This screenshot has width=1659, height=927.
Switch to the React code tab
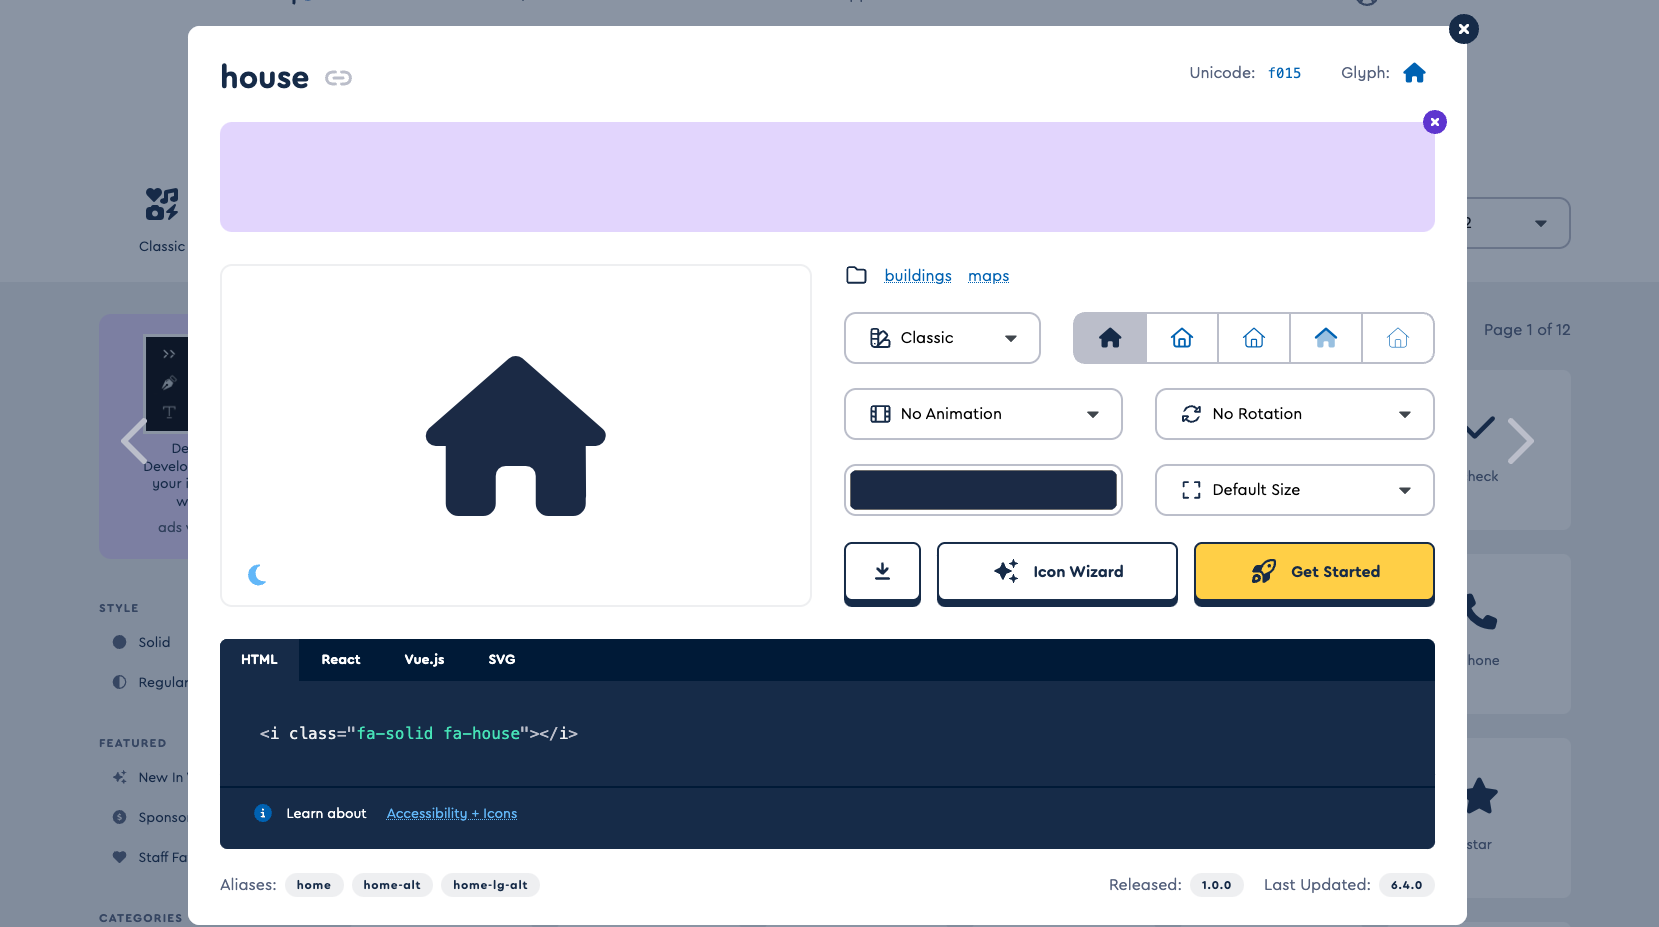point(341,660)
